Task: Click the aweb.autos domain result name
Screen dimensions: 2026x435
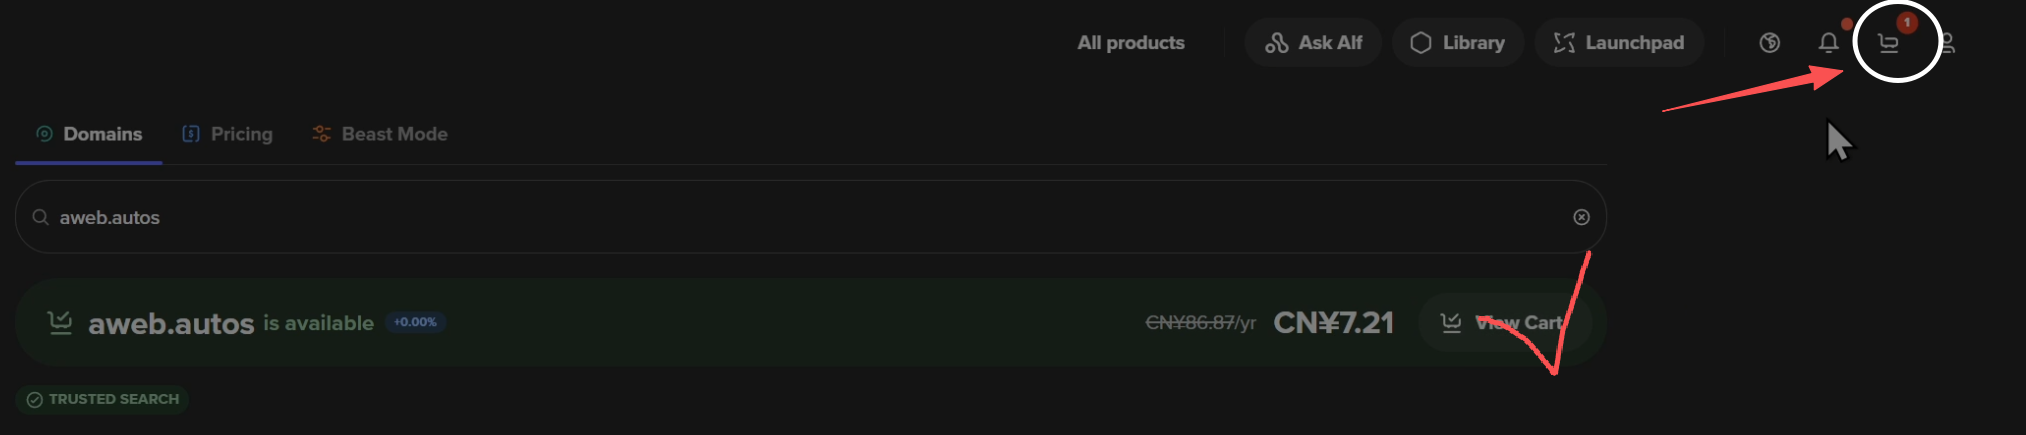Action: [x=171, y=324]
